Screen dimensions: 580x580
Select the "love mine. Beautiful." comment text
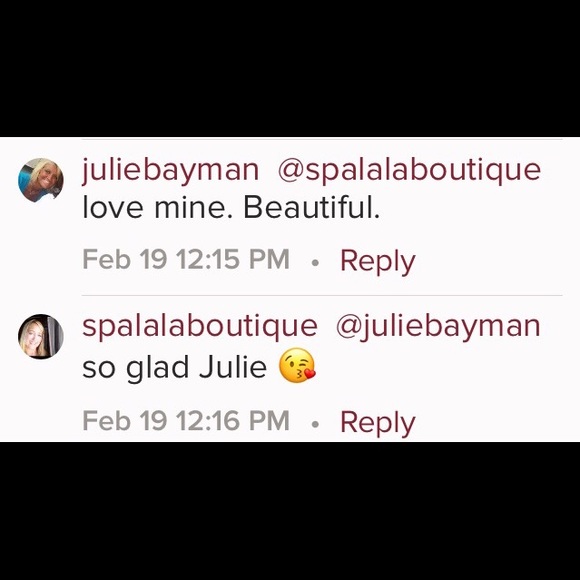(x=231, y=208)
